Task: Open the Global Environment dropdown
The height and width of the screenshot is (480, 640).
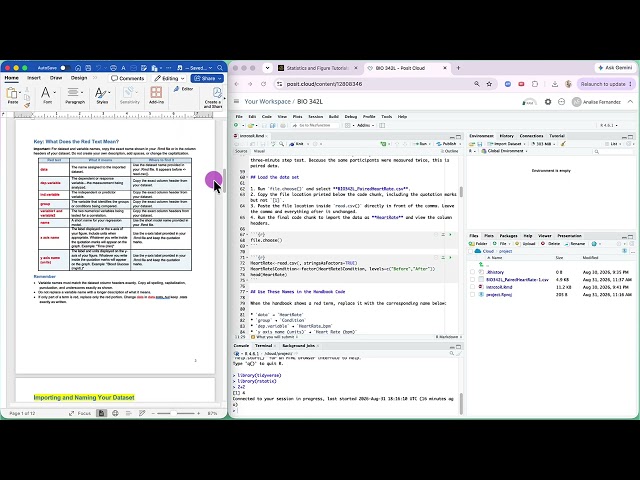Action: (x=504, y=151)
